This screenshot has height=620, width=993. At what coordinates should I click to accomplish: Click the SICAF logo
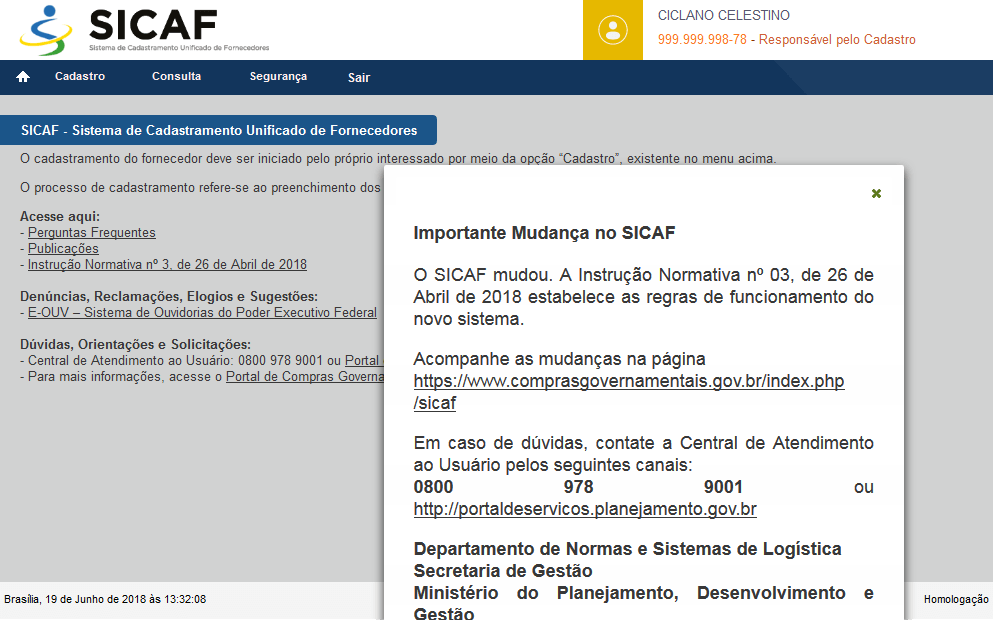coord(144,30)
